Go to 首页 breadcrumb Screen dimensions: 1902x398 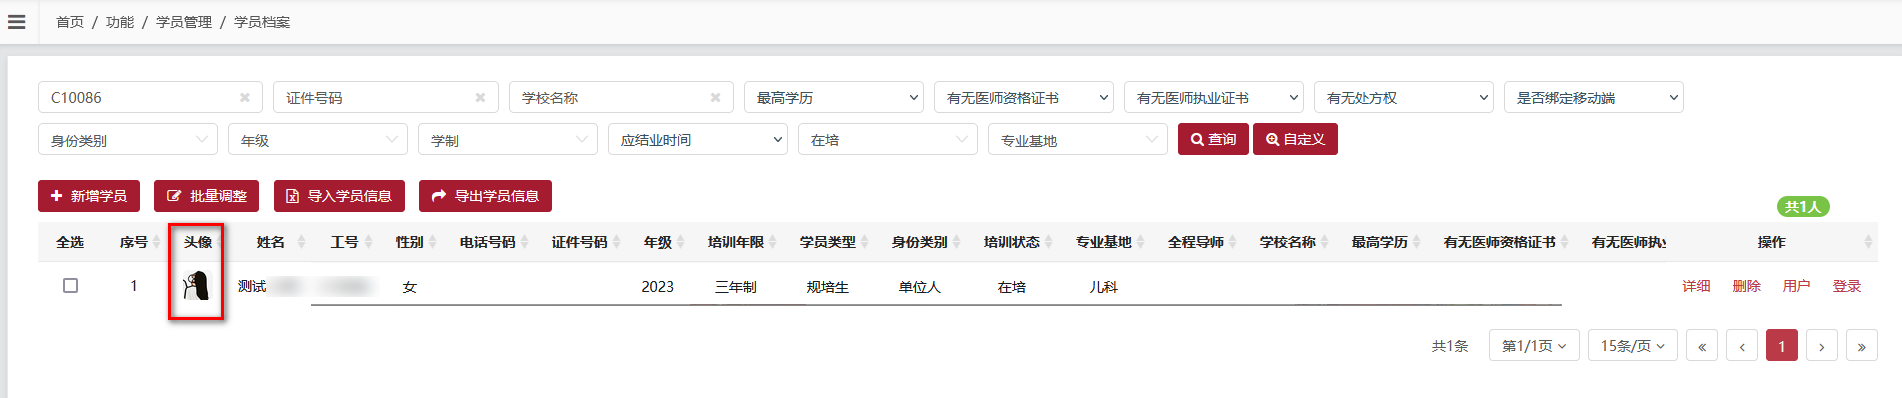(70, 22)
